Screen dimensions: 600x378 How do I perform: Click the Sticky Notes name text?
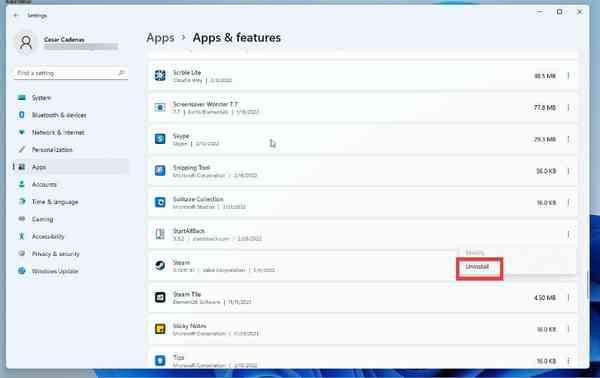pos(189,326)
